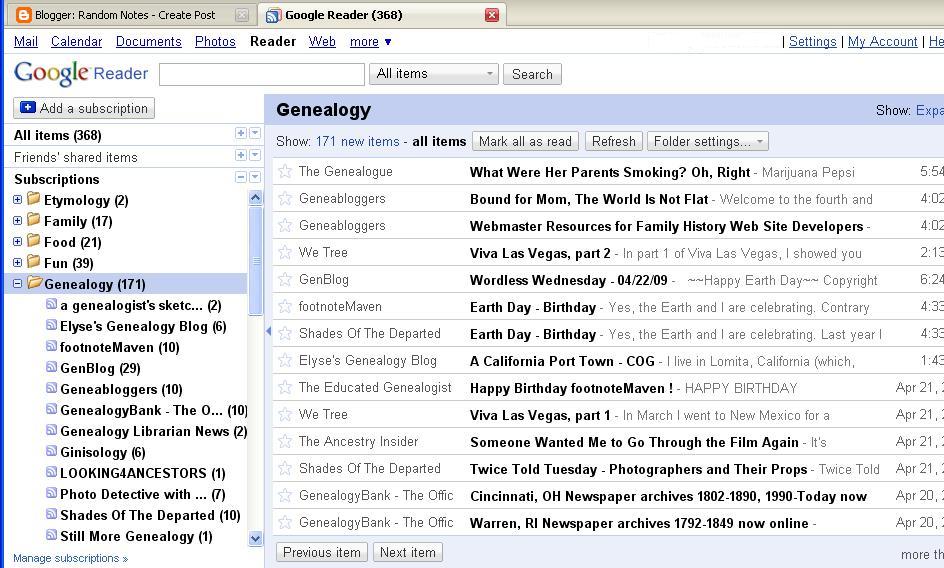944x568 pixels.
Task: Go to the Previous item
Action: tap(321, 552)
